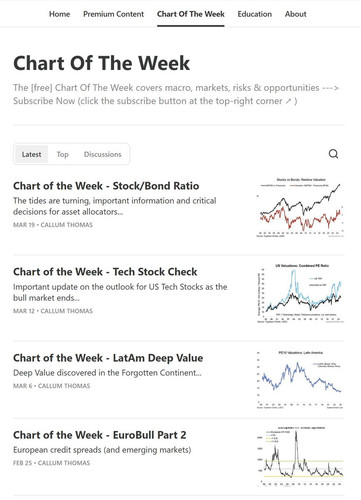Click the tides are turning description text

point(115,206)
